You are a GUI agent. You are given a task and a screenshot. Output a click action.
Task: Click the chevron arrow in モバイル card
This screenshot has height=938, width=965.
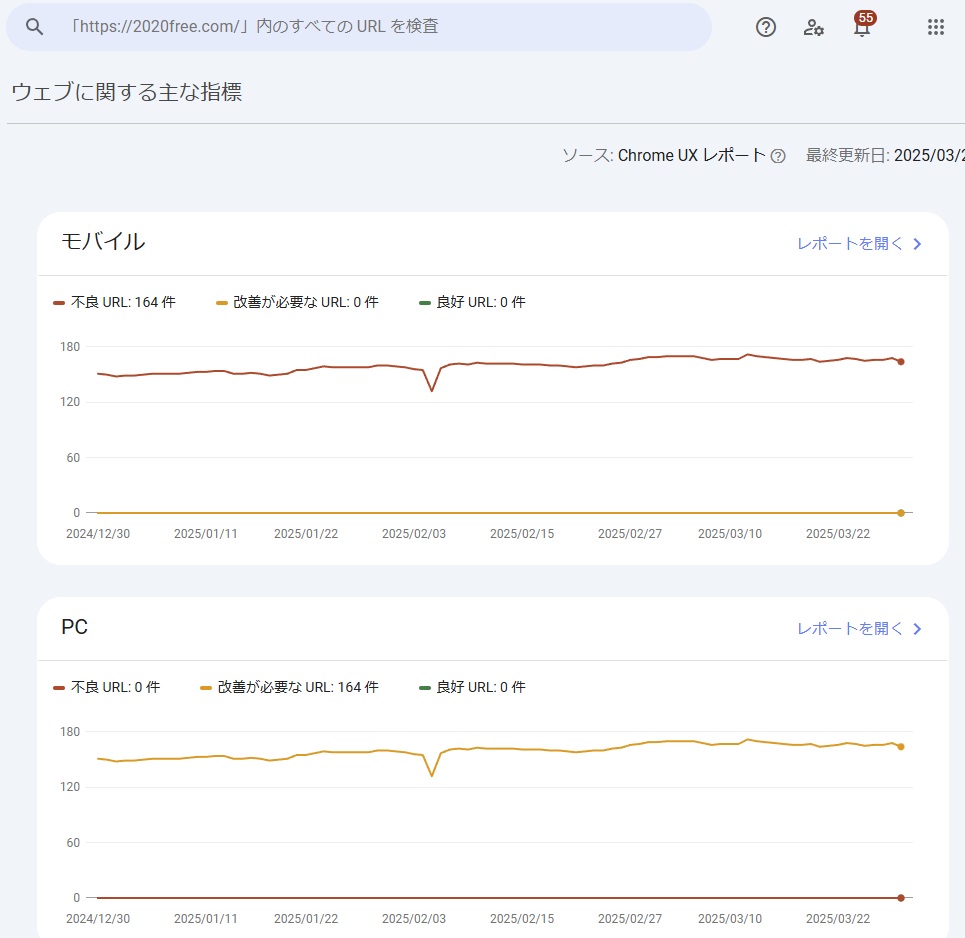point(917,244)
